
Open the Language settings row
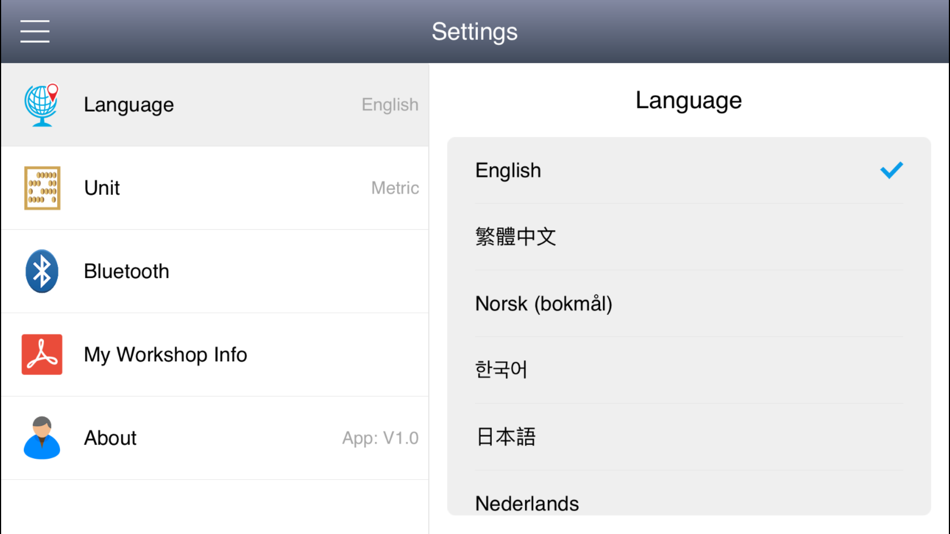click(215, 105)
